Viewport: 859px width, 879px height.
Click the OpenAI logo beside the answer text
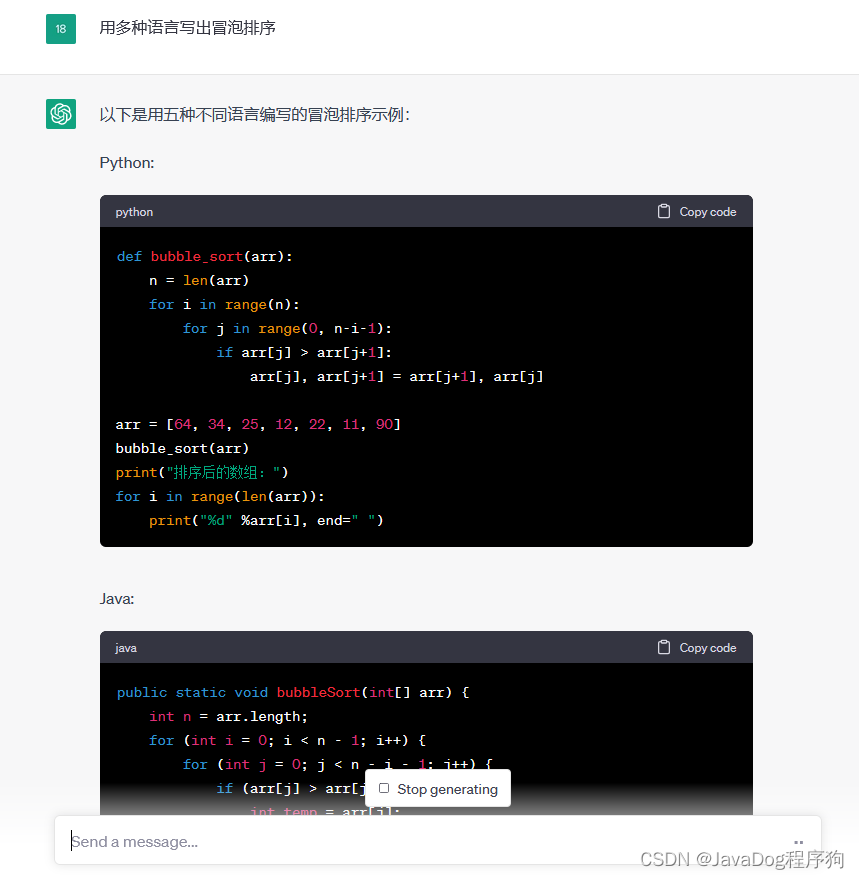[61, 114]
